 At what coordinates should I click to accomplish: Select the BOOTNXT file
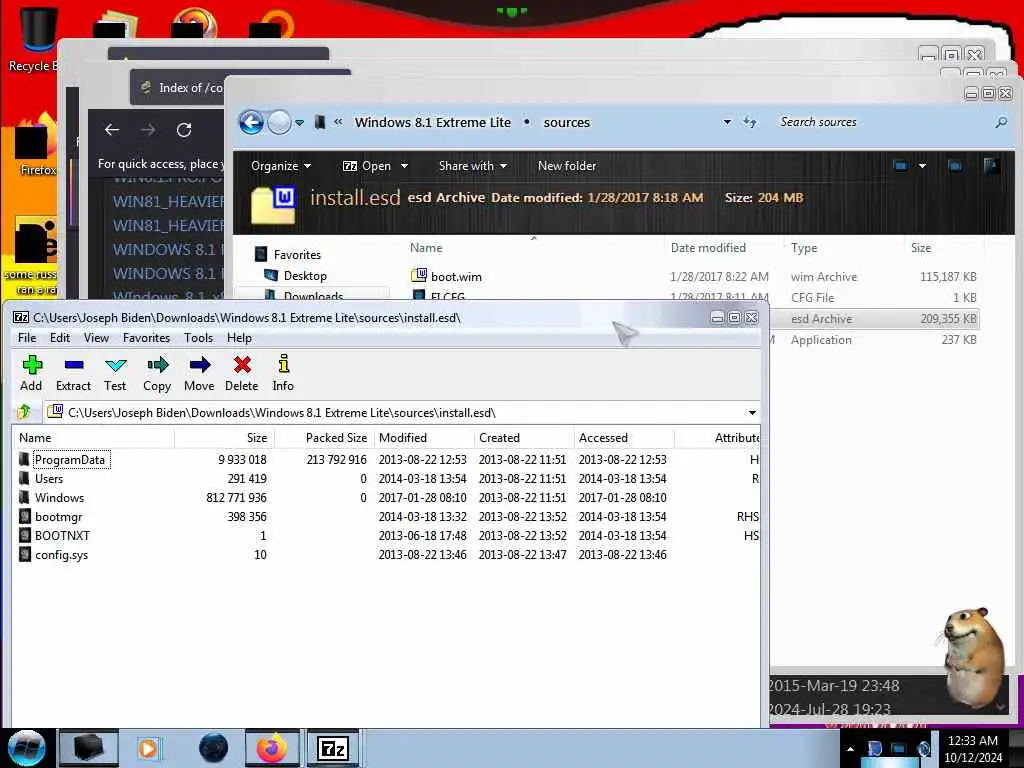[x=385, y=536]
